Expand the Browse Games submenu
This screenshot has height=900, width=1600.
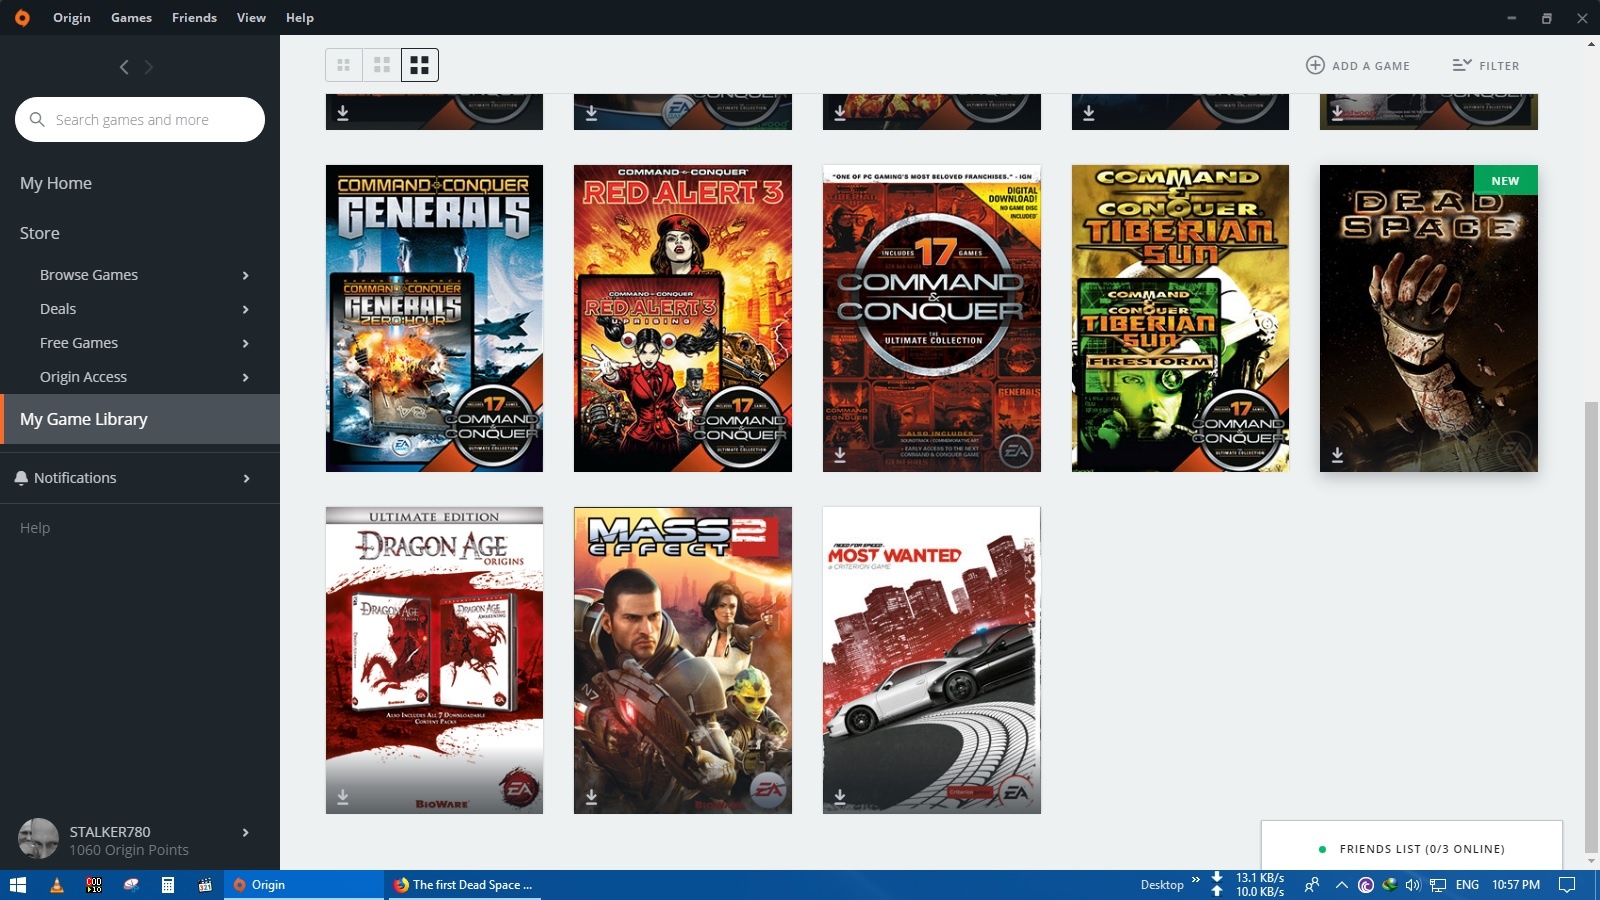(246, 275)
